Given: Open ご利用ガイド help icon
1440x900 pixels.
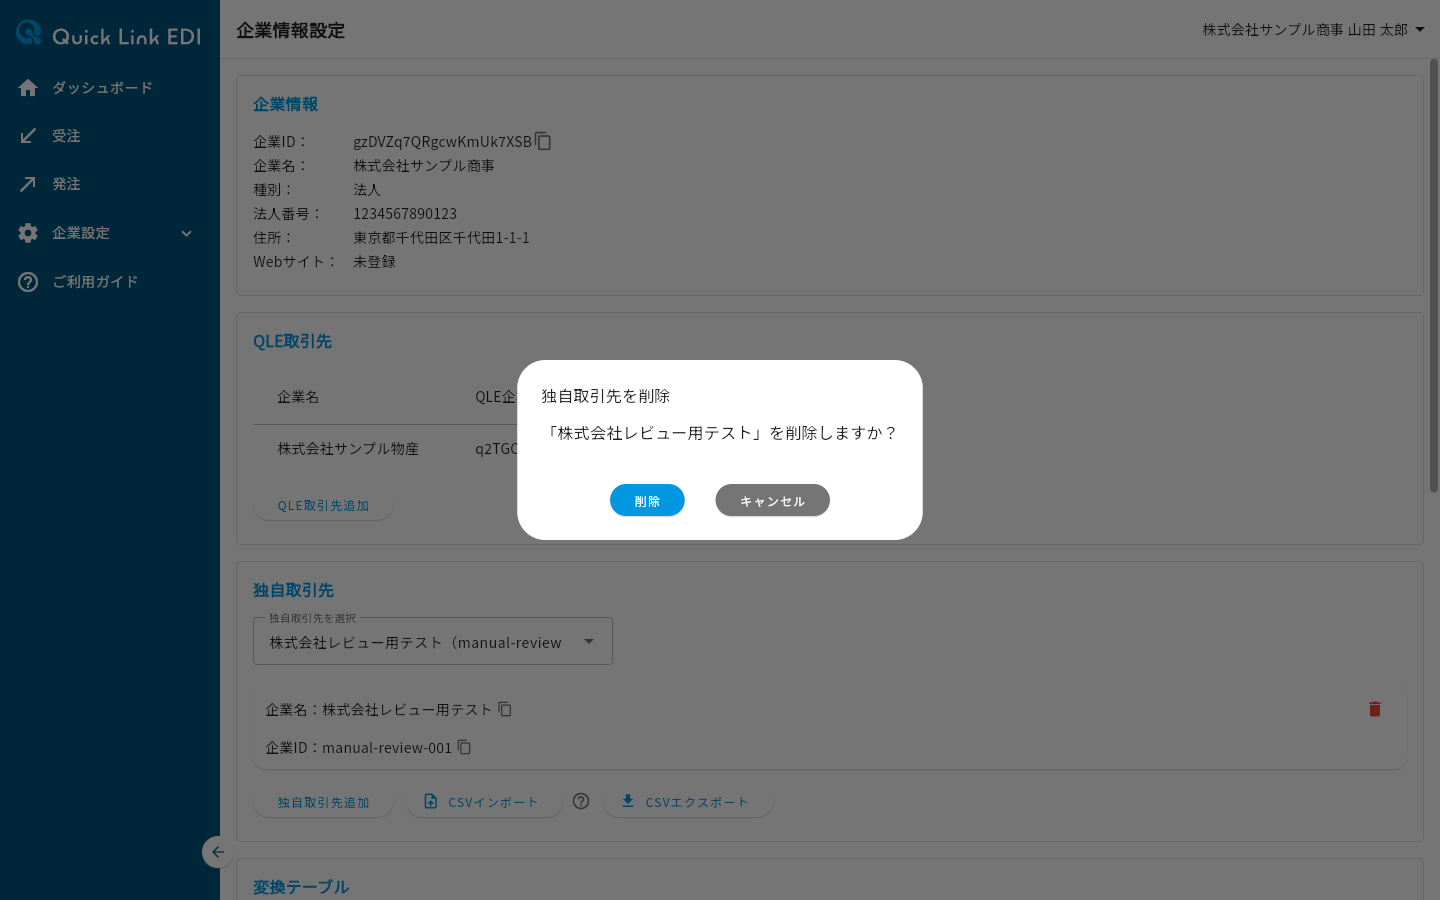Looking at the screenshot, I should pos(28,282).
